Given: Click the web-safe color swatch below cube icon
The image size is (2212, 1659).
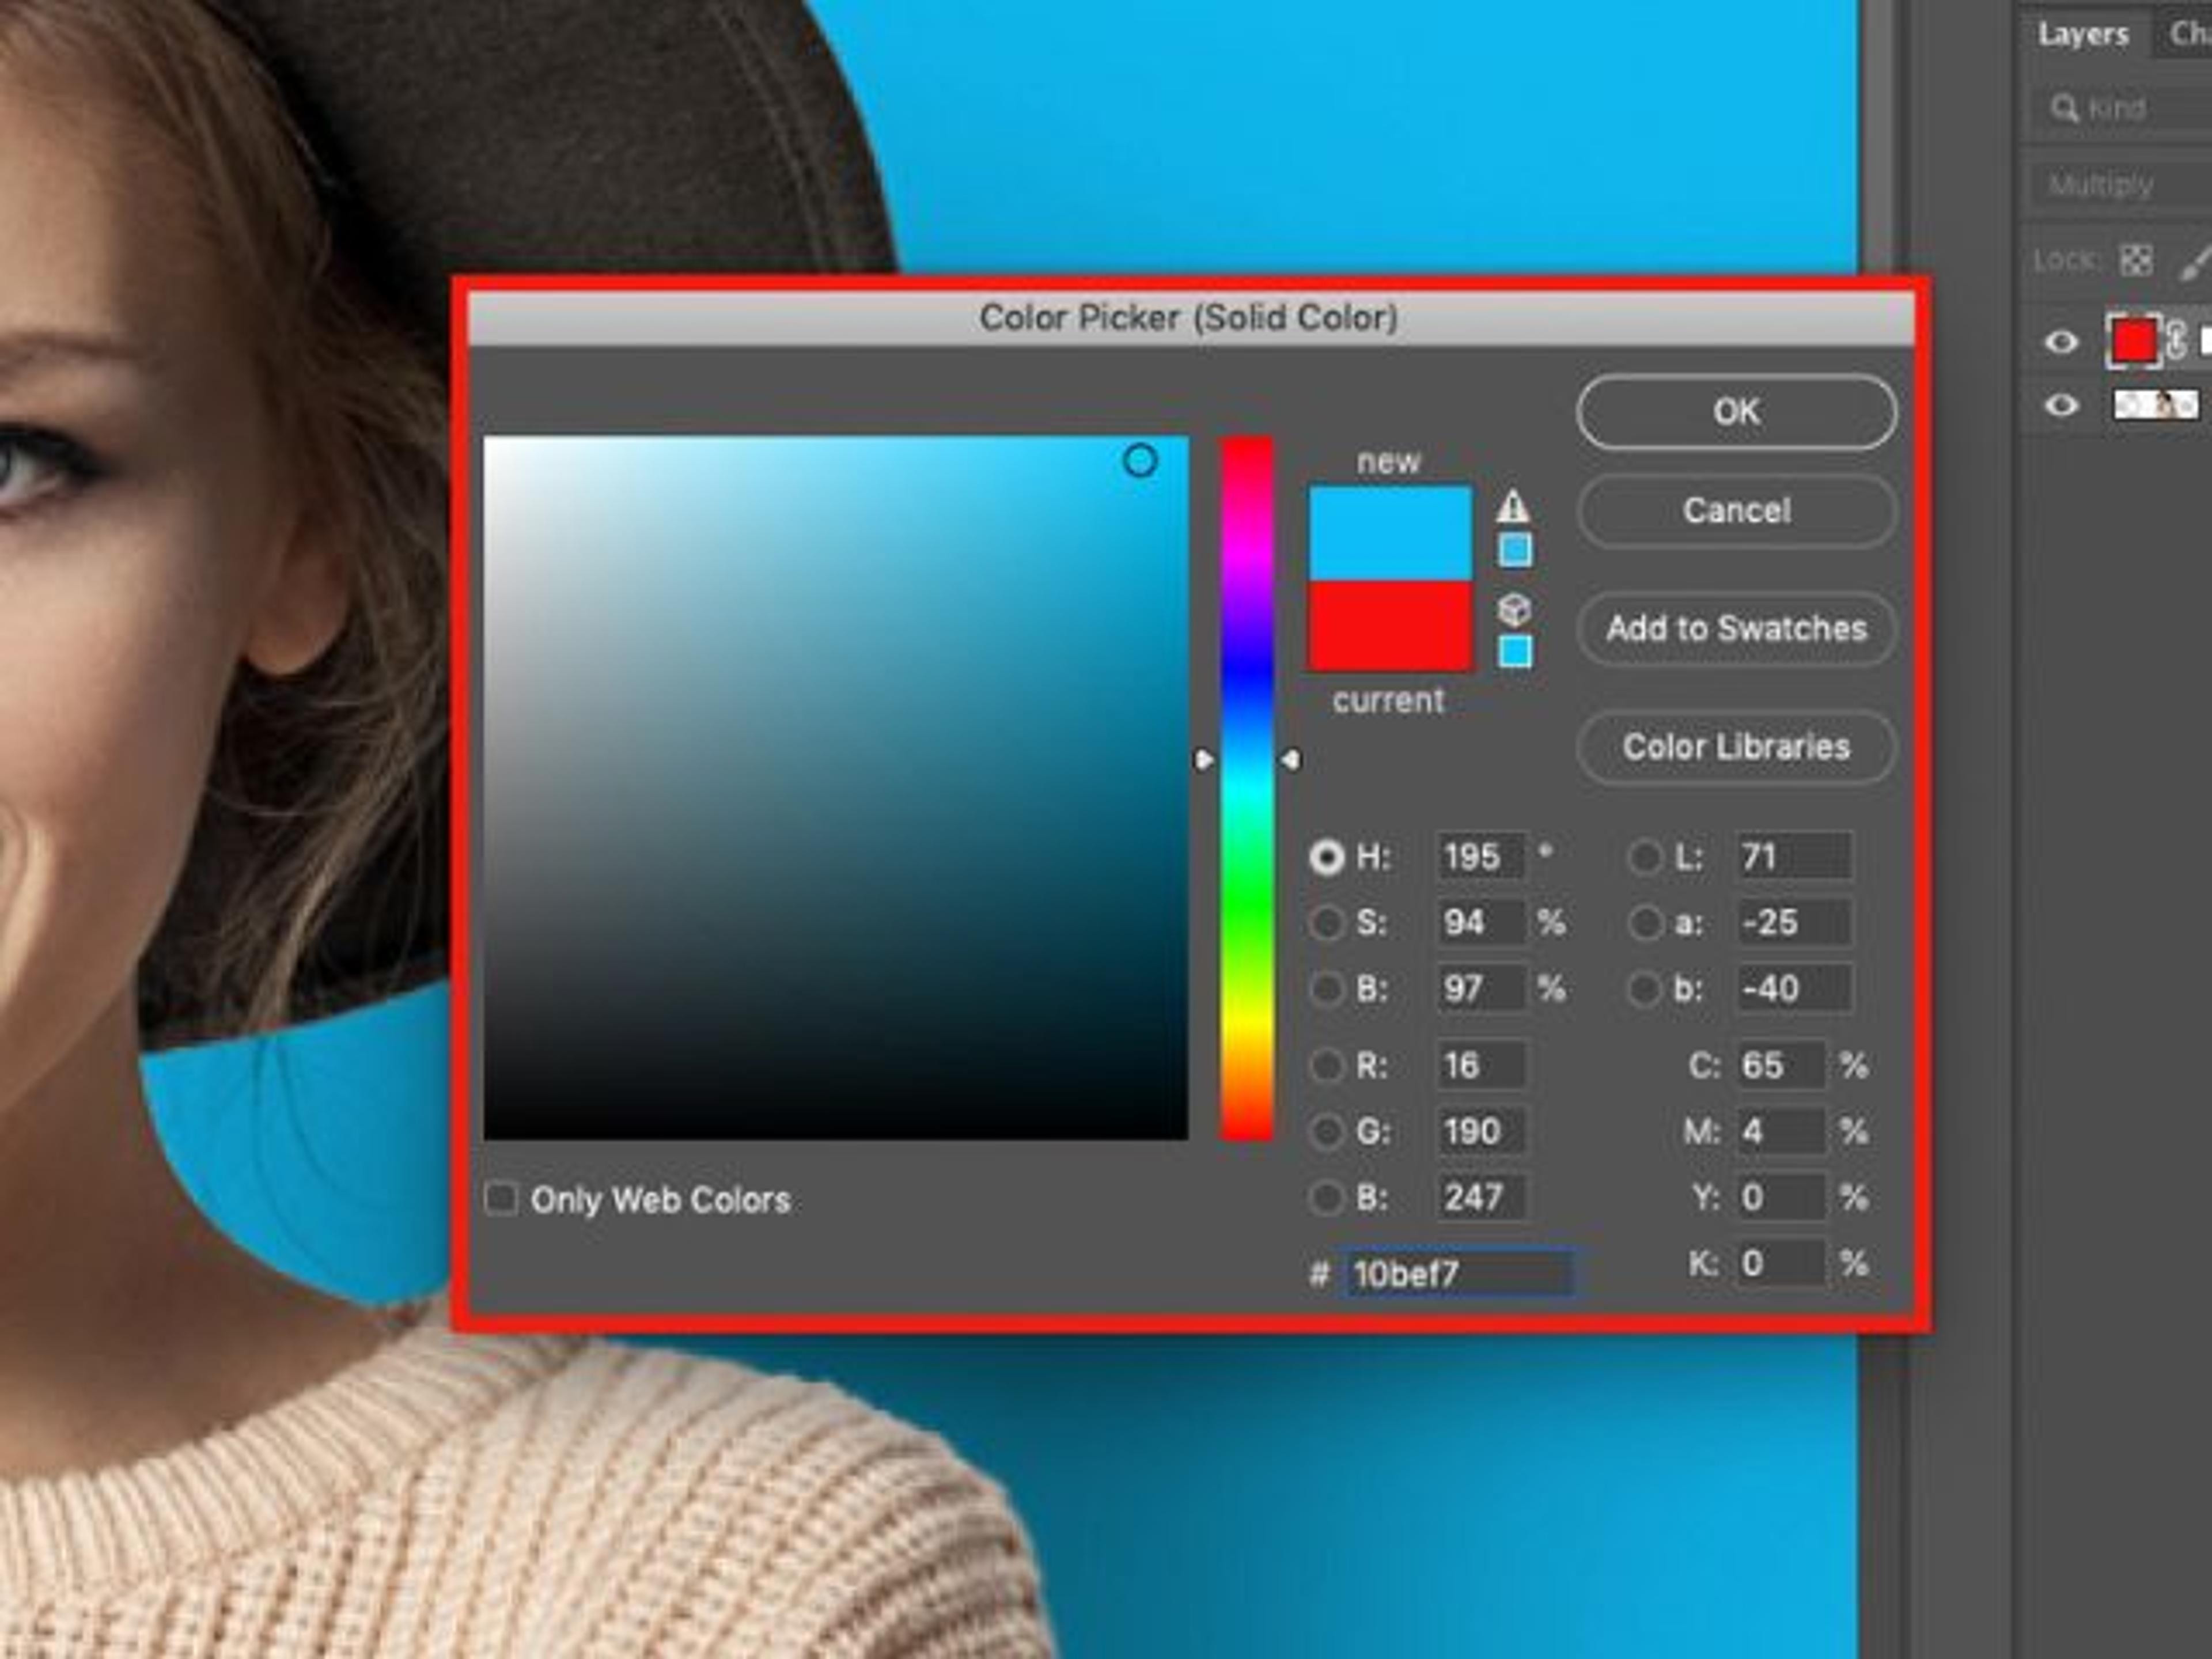Looking at the screenshot, I should [x=1515, y=652].
